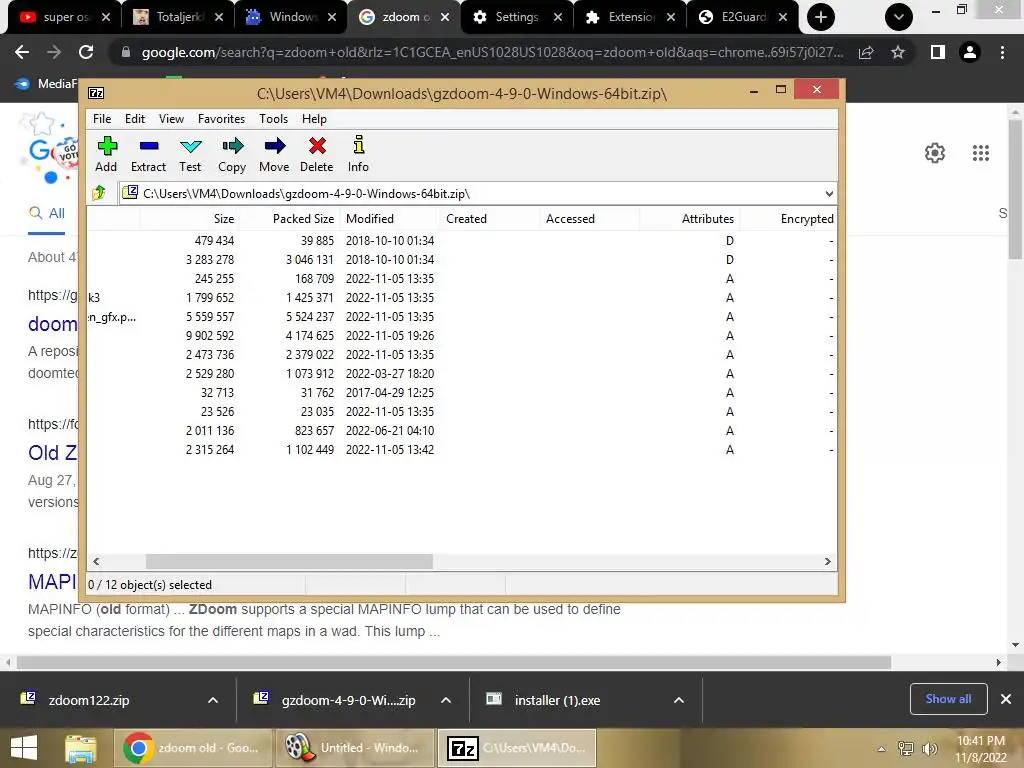Open the Chrome three-dot menu
The height and width of the screenshot is (768, 1024).
pyautogui.click(x=1002, y=52)
